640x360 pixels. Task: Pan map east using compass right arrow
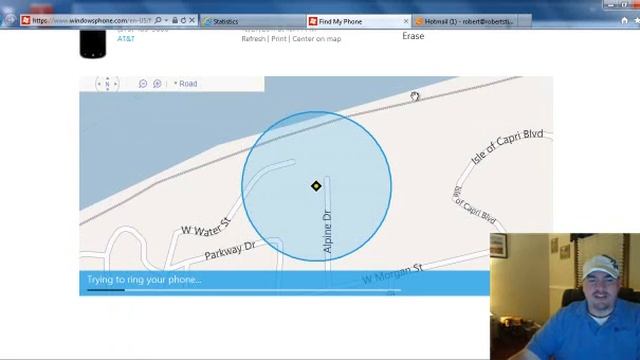coord(116,84)
